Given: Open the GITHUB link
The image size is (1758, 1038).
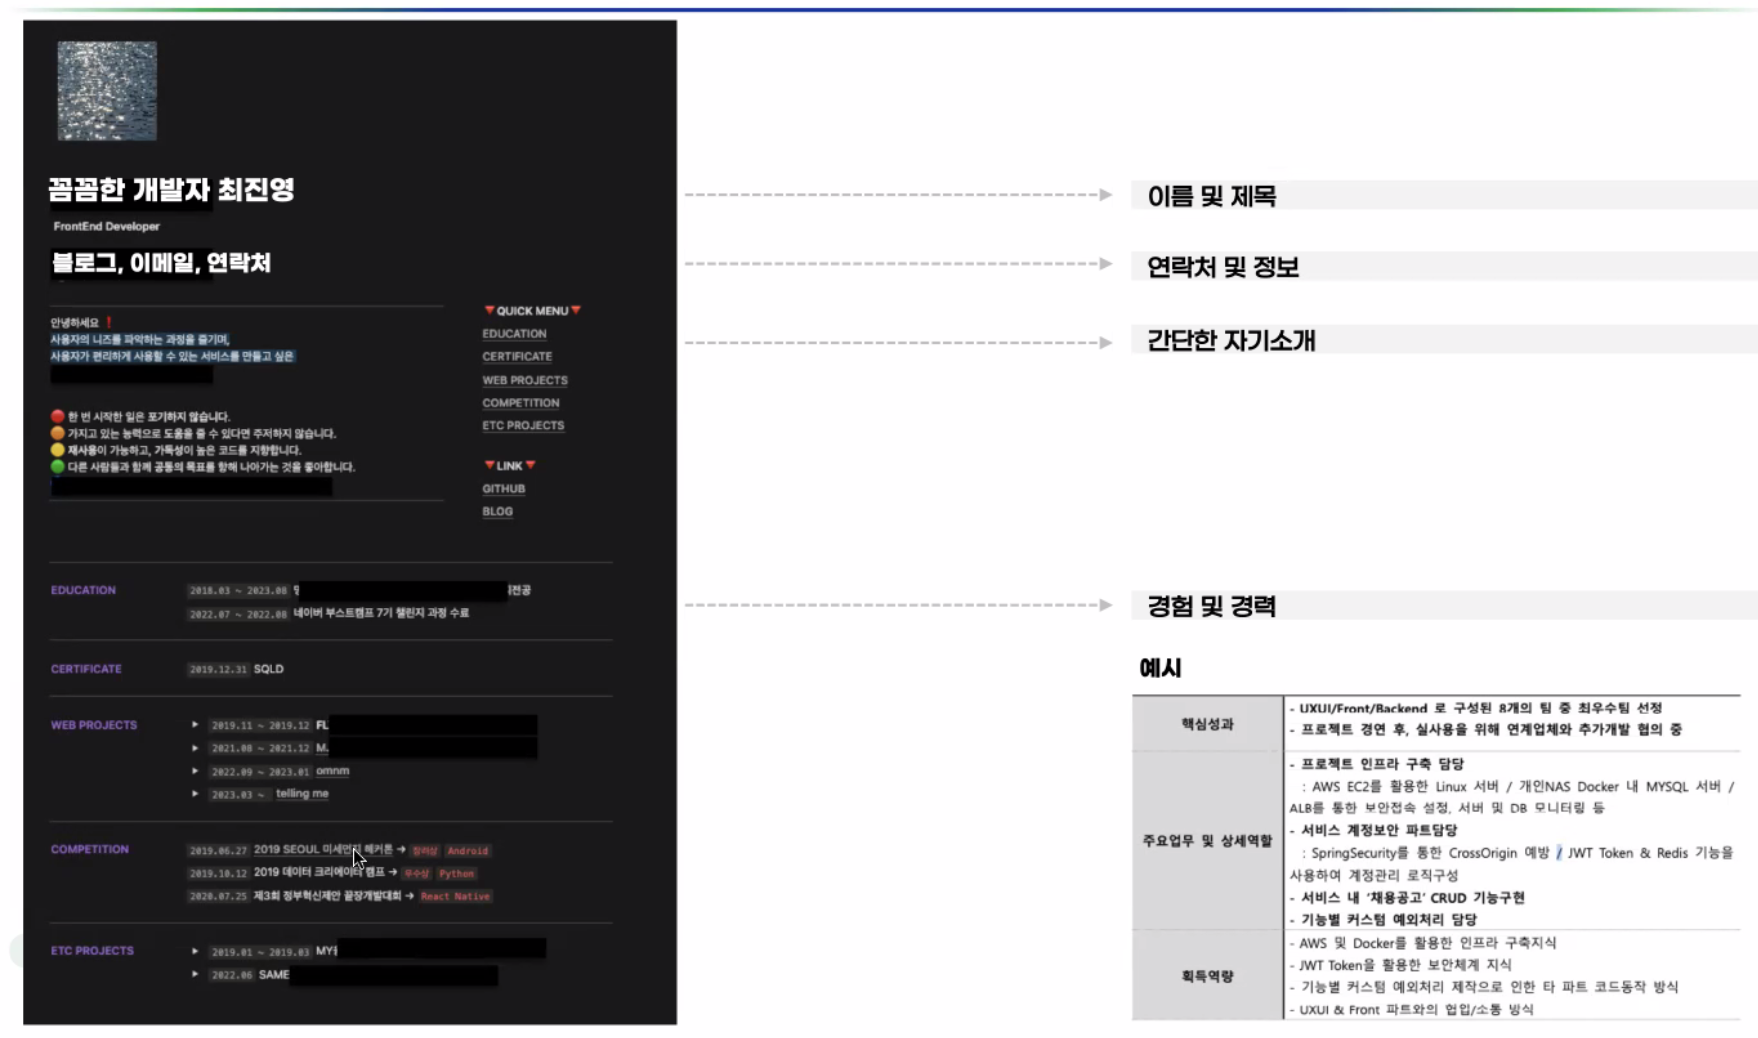Looking at the screenshot, I should point(504,488).
